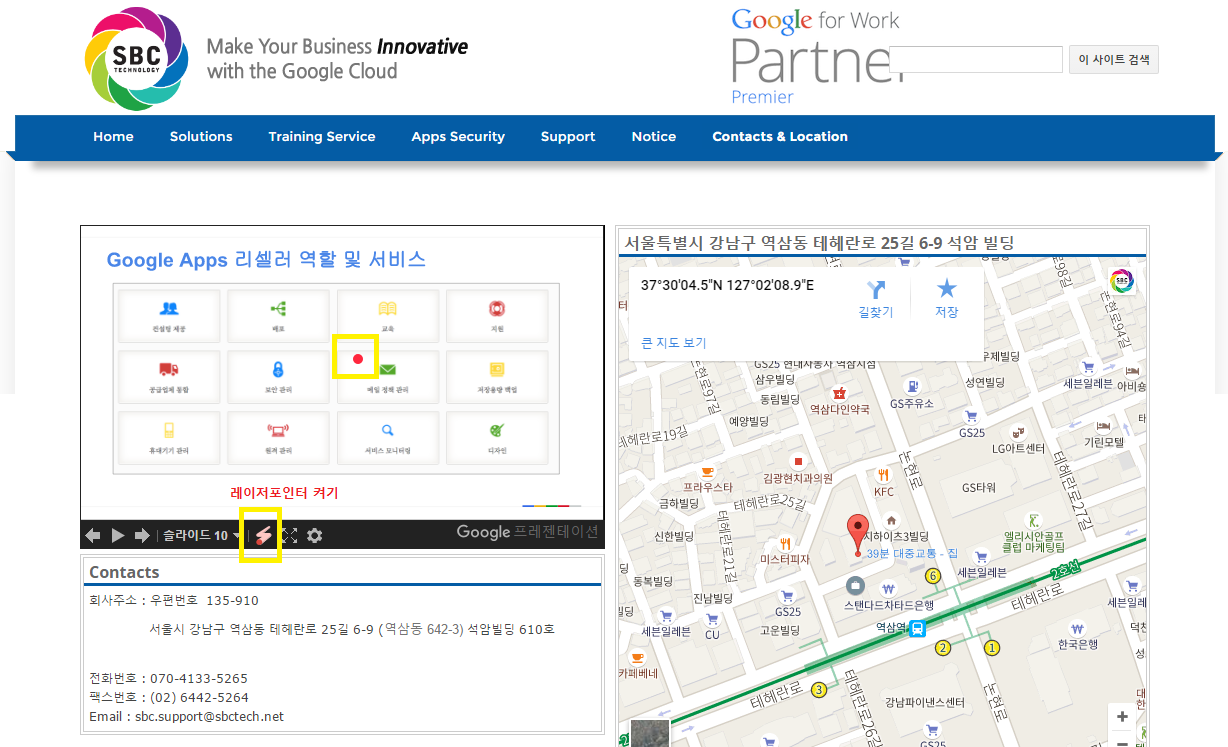Open Contacts & Location menu
Viewport: 1228px width, 747px height.
click(780, 137)
